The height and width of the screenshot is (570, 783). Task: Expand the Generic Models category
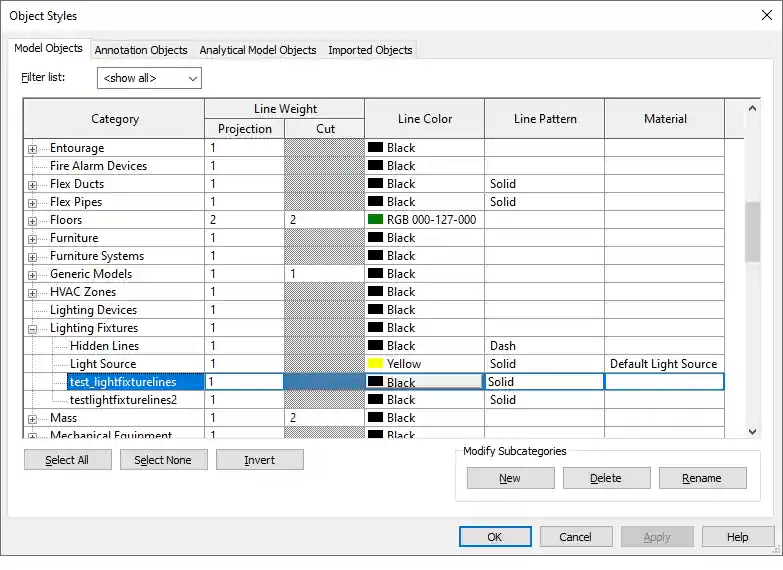tap(32, 274)
